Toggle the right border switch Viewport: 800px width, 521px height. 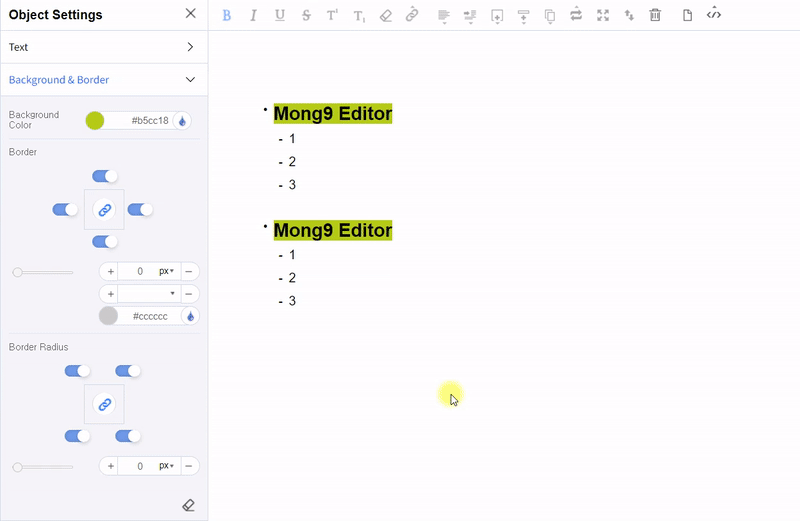pyautogui.click(x=140, y=210)
